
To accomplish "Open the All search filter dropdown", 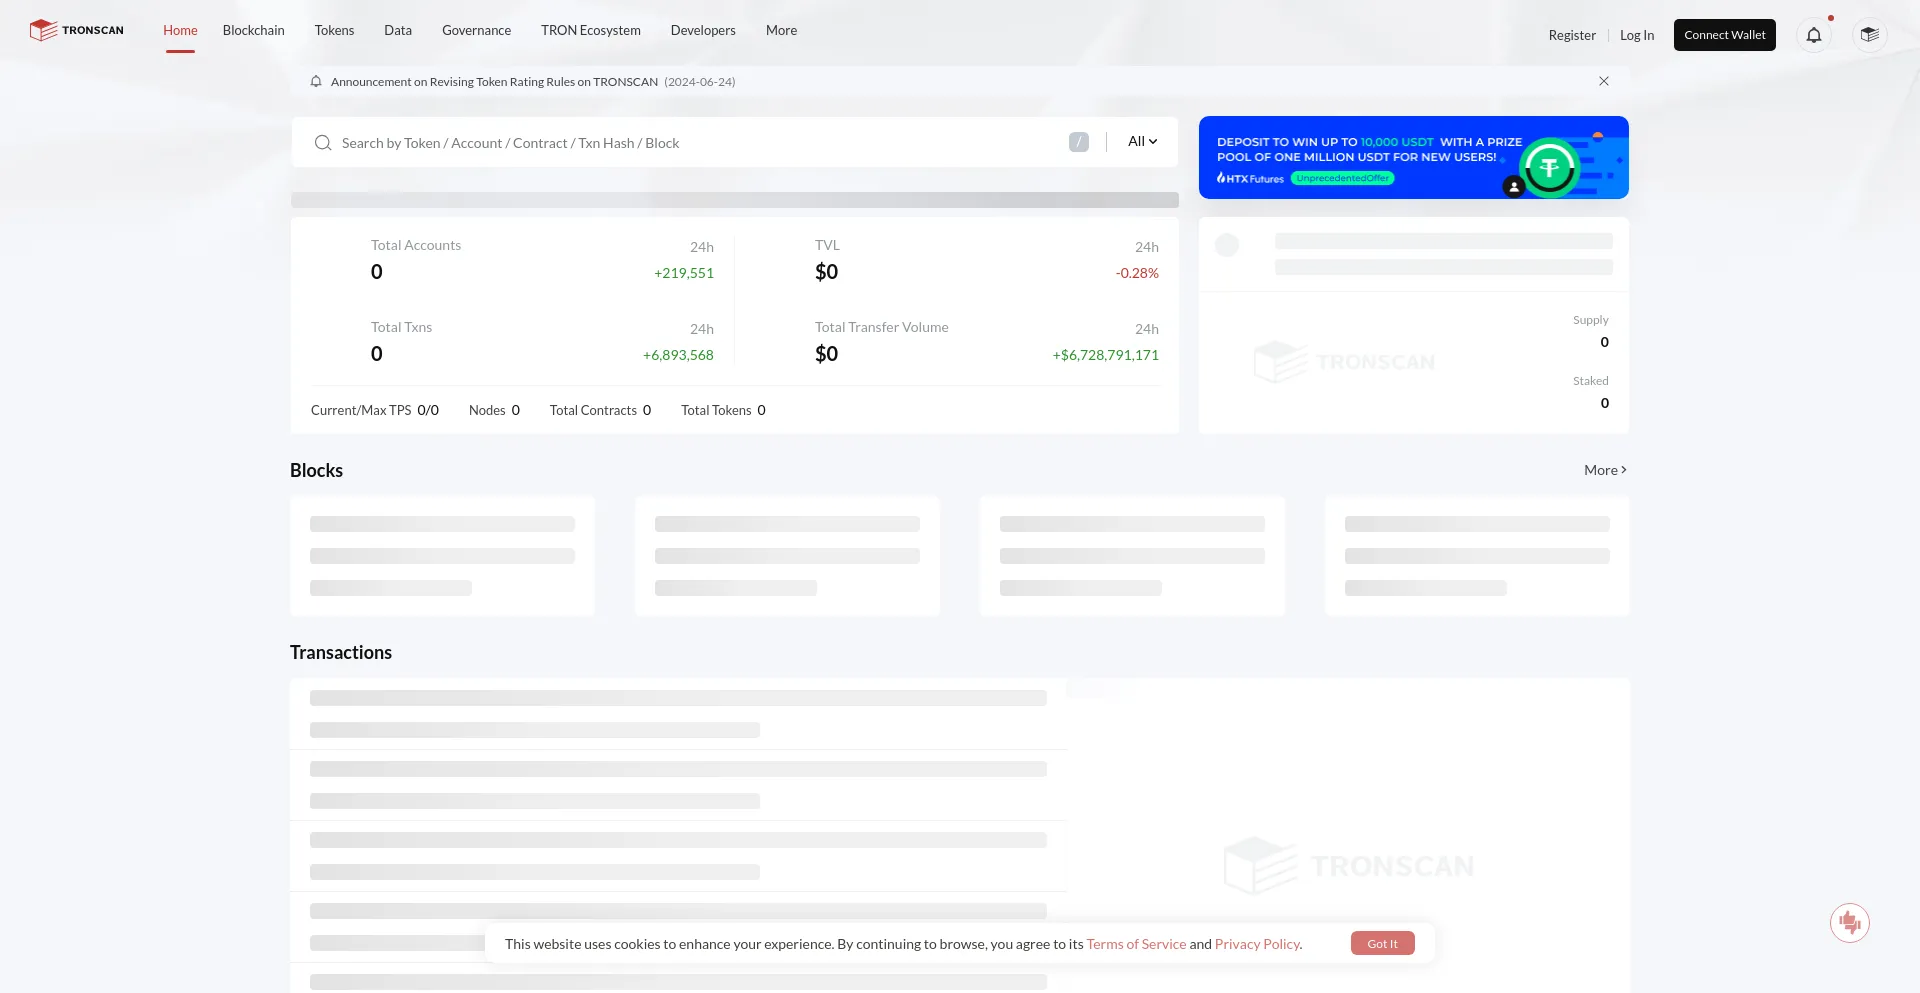I will [1142, 142].
